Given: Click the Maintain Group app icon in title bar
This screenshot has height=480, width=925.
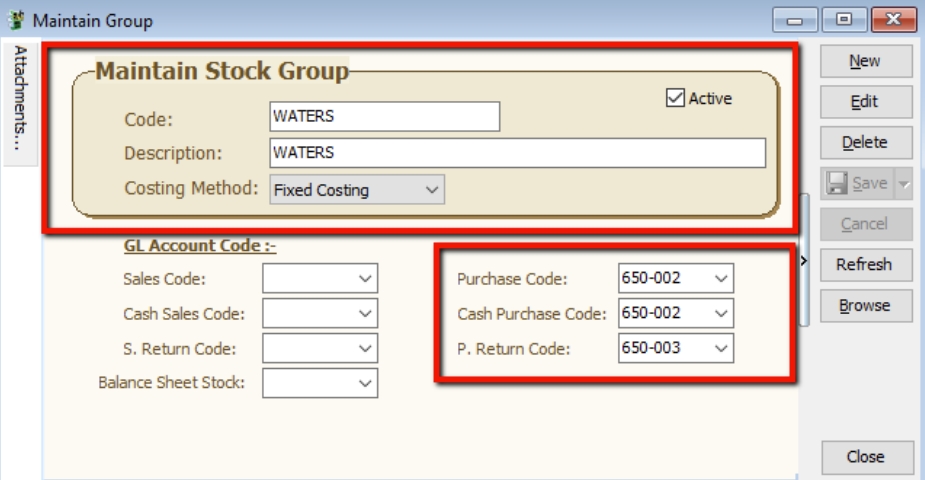Looking at the screenshot, I should [x=15, y=18].
